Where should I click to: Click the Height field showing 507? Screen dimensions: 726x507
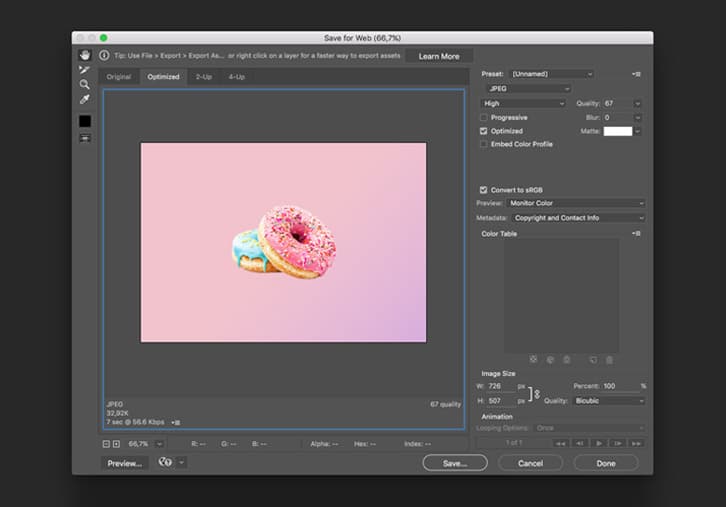pyautogui.click(x=501, y=401)
